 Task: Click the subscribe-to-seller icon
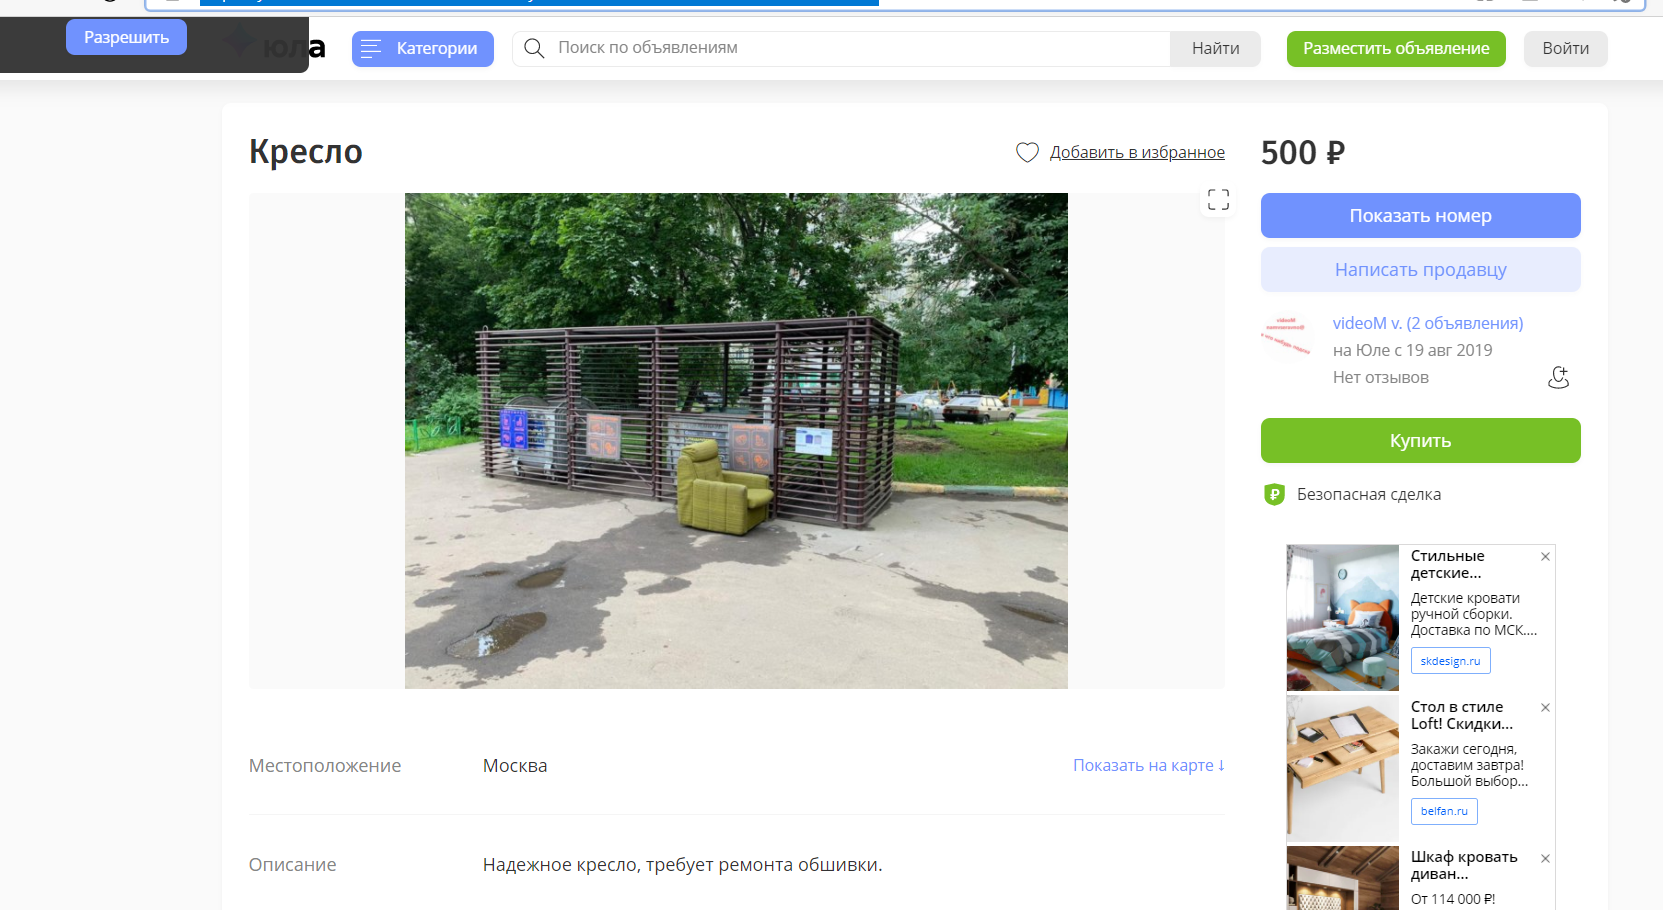point(1558,377)
